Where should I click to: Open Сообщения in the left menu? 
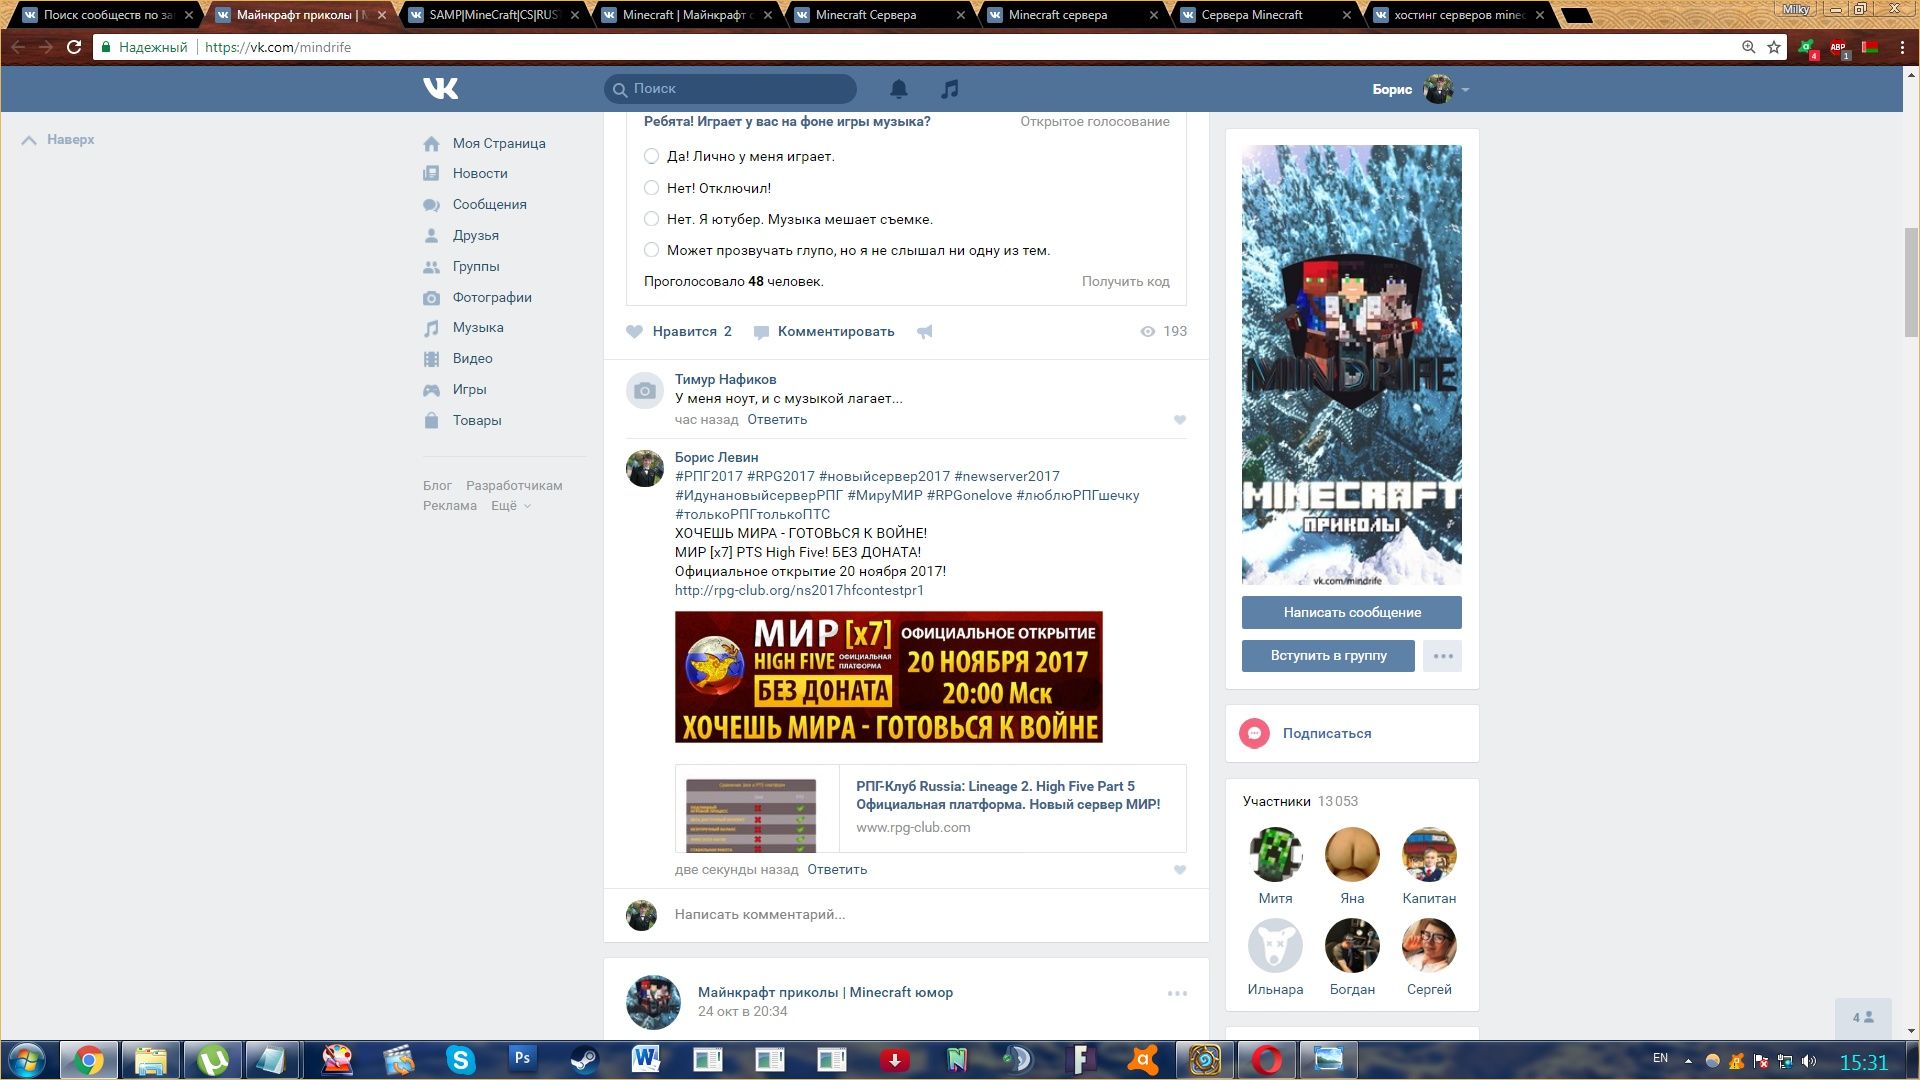[x=489, y=204]
